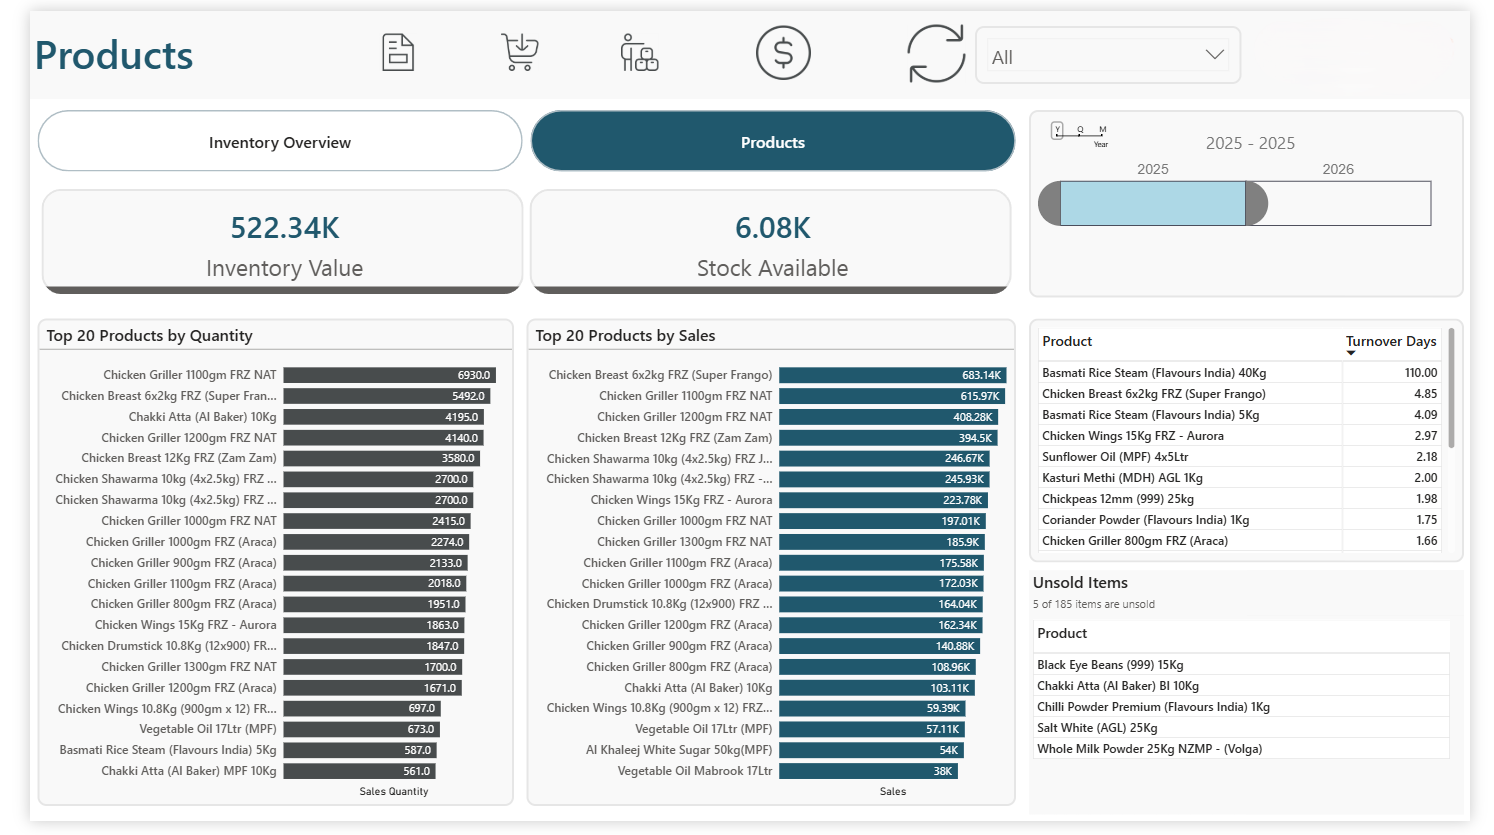Click the dropdown chevron arrow beside All
Viewport: 1494px width, 835px height.
[1214, 55]
